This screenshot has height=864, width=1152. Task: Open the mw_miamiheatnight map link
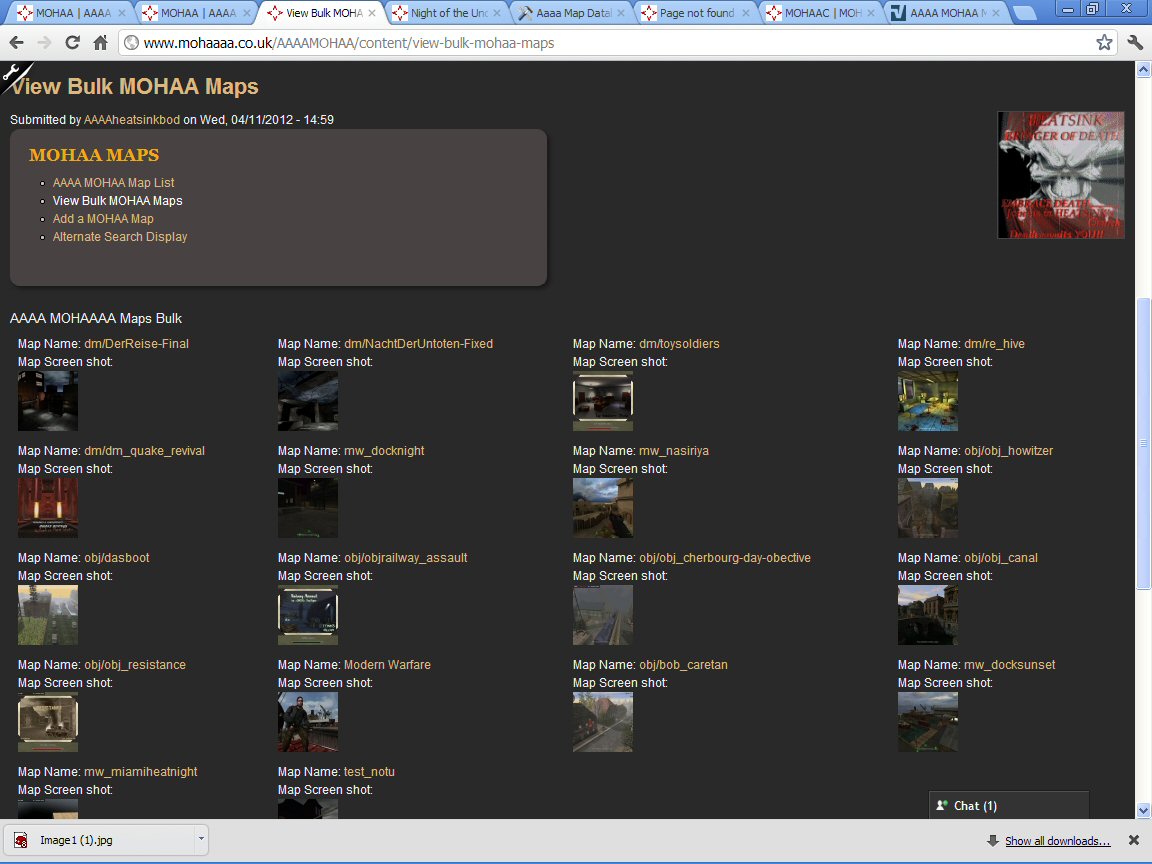141,771
